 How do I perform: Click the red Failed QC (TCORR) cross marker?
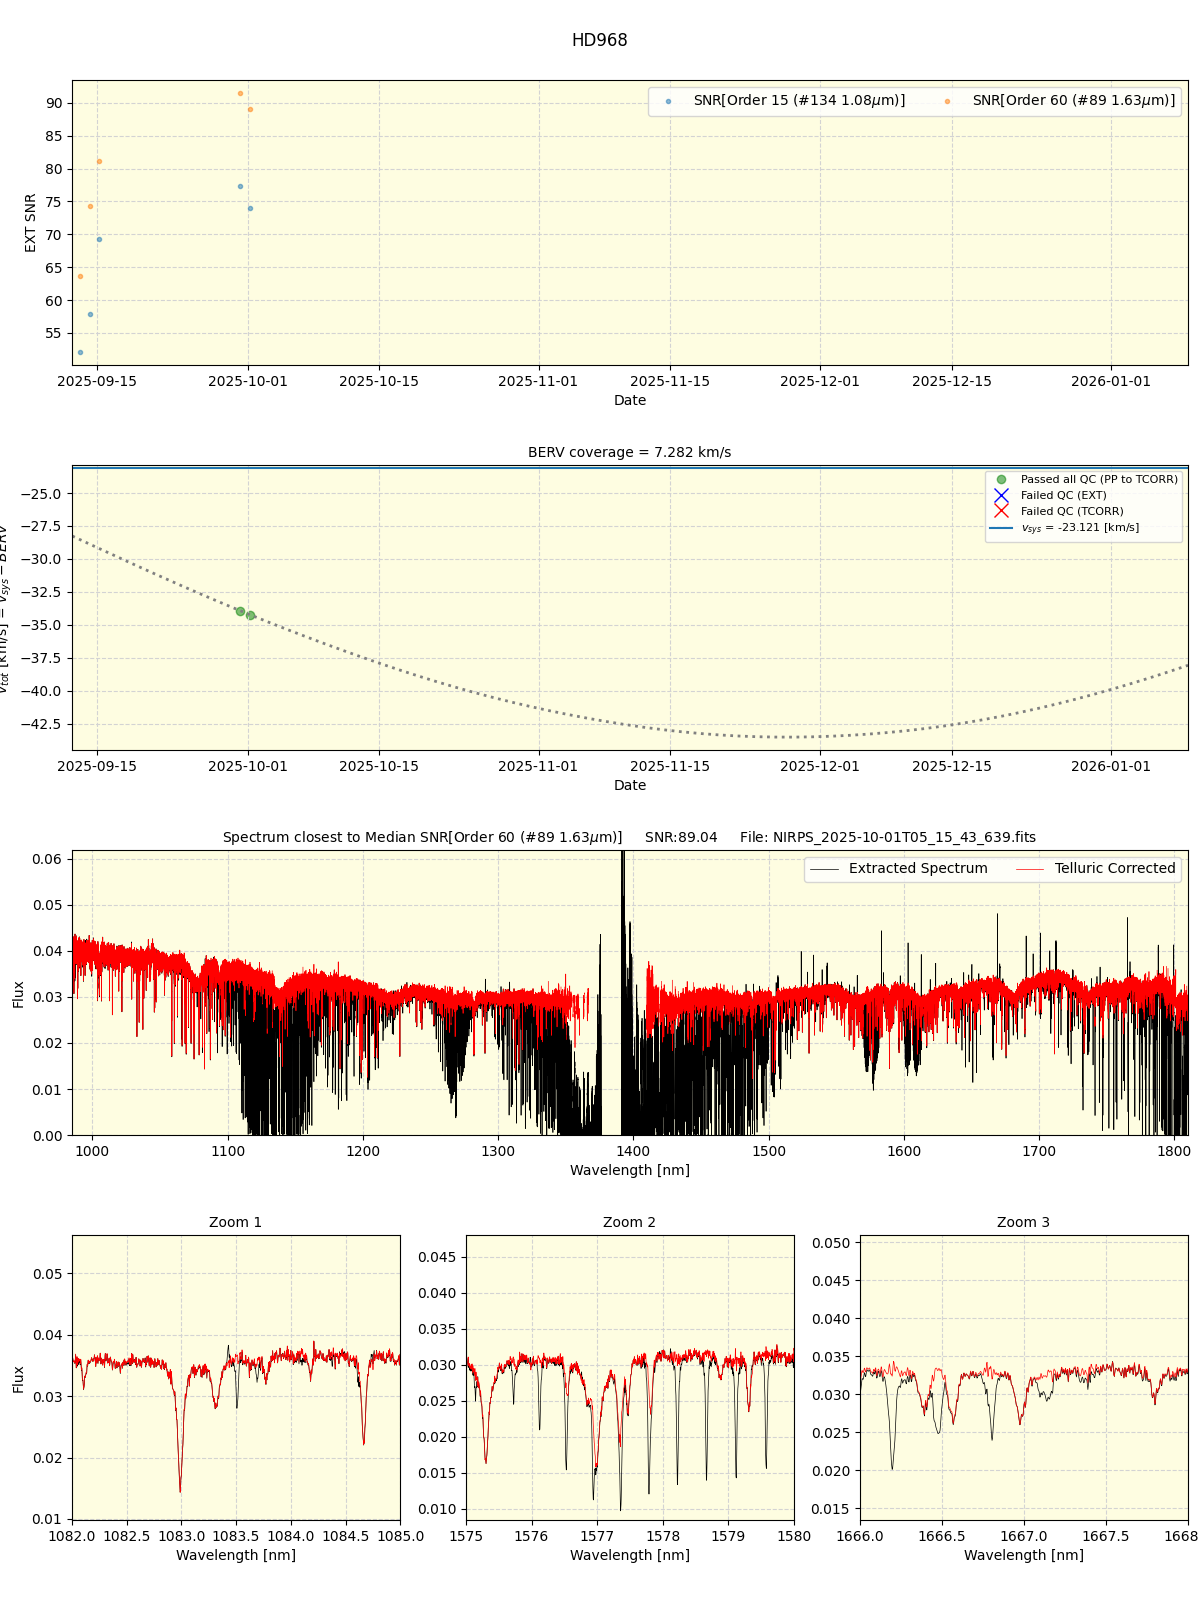tap(1001, 512)
